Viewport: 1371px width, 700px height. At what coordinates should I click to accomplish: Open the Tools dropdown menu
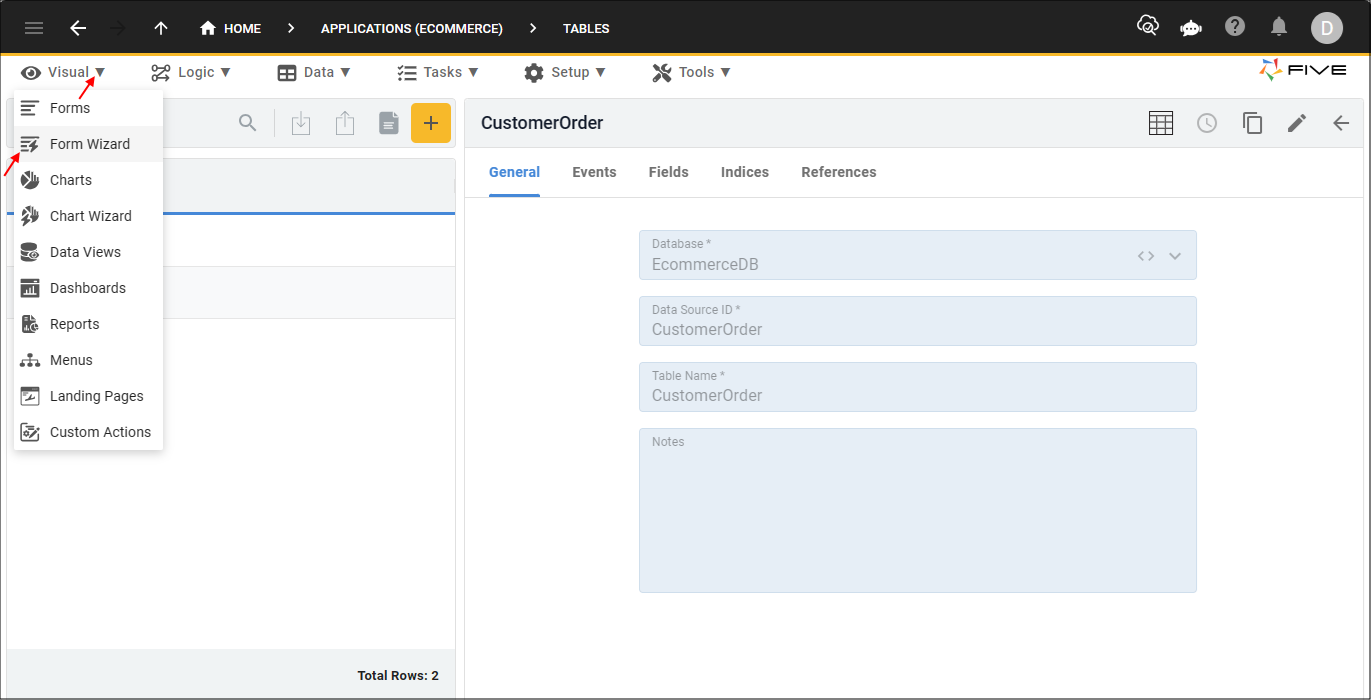(692, 72)
